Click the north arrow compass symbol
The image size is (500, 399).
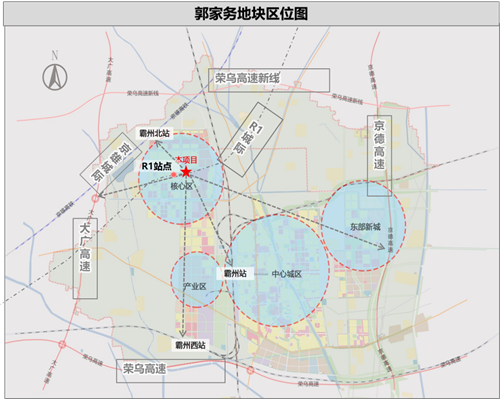pos(55,77)
